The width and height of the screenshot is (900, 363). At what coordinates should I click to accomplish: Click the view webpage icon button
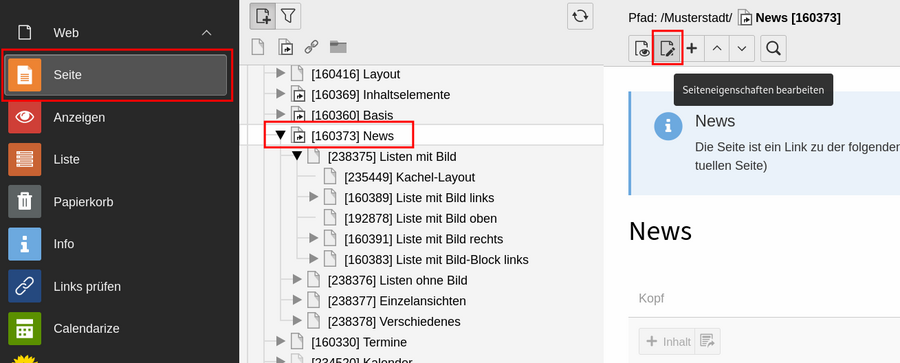click(x=642, y=48)
